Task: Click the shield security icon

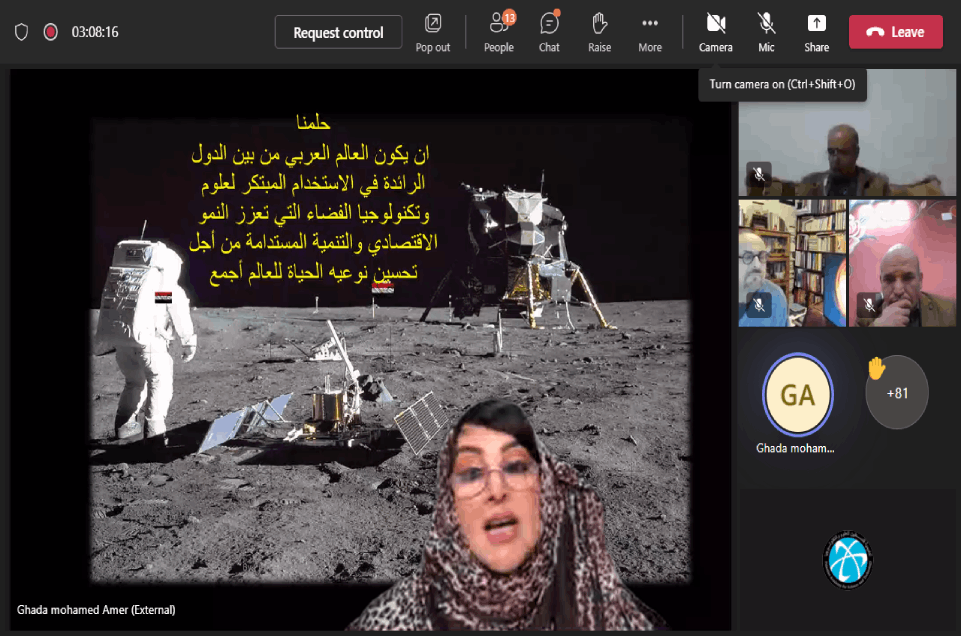Action: click(21, 32)
